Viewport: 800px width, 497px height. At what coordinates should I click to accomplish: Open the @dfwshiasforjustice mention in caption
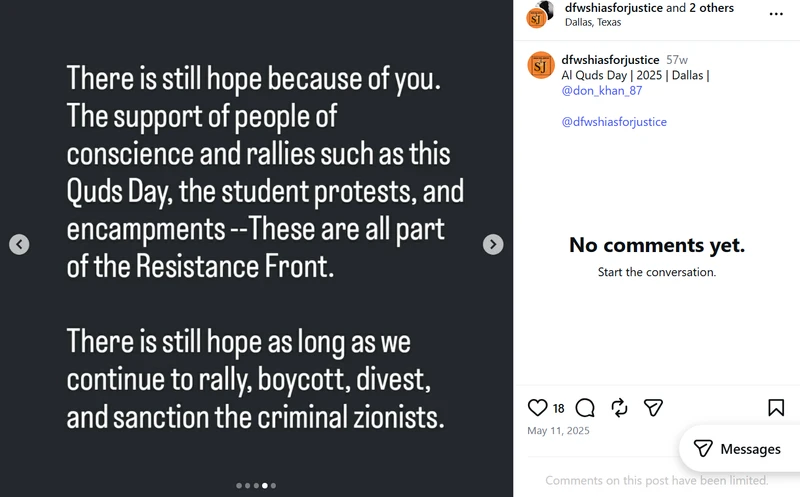[x=614, y=122]
